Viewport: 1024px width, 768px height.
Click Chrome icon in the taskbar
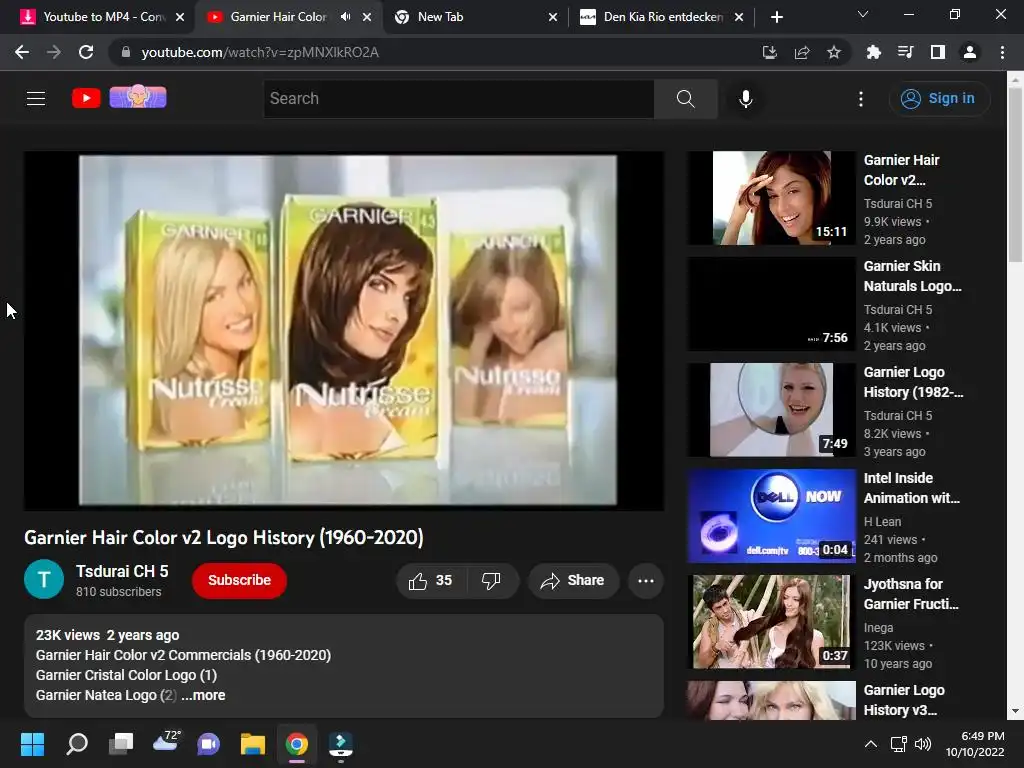(296, 744)
